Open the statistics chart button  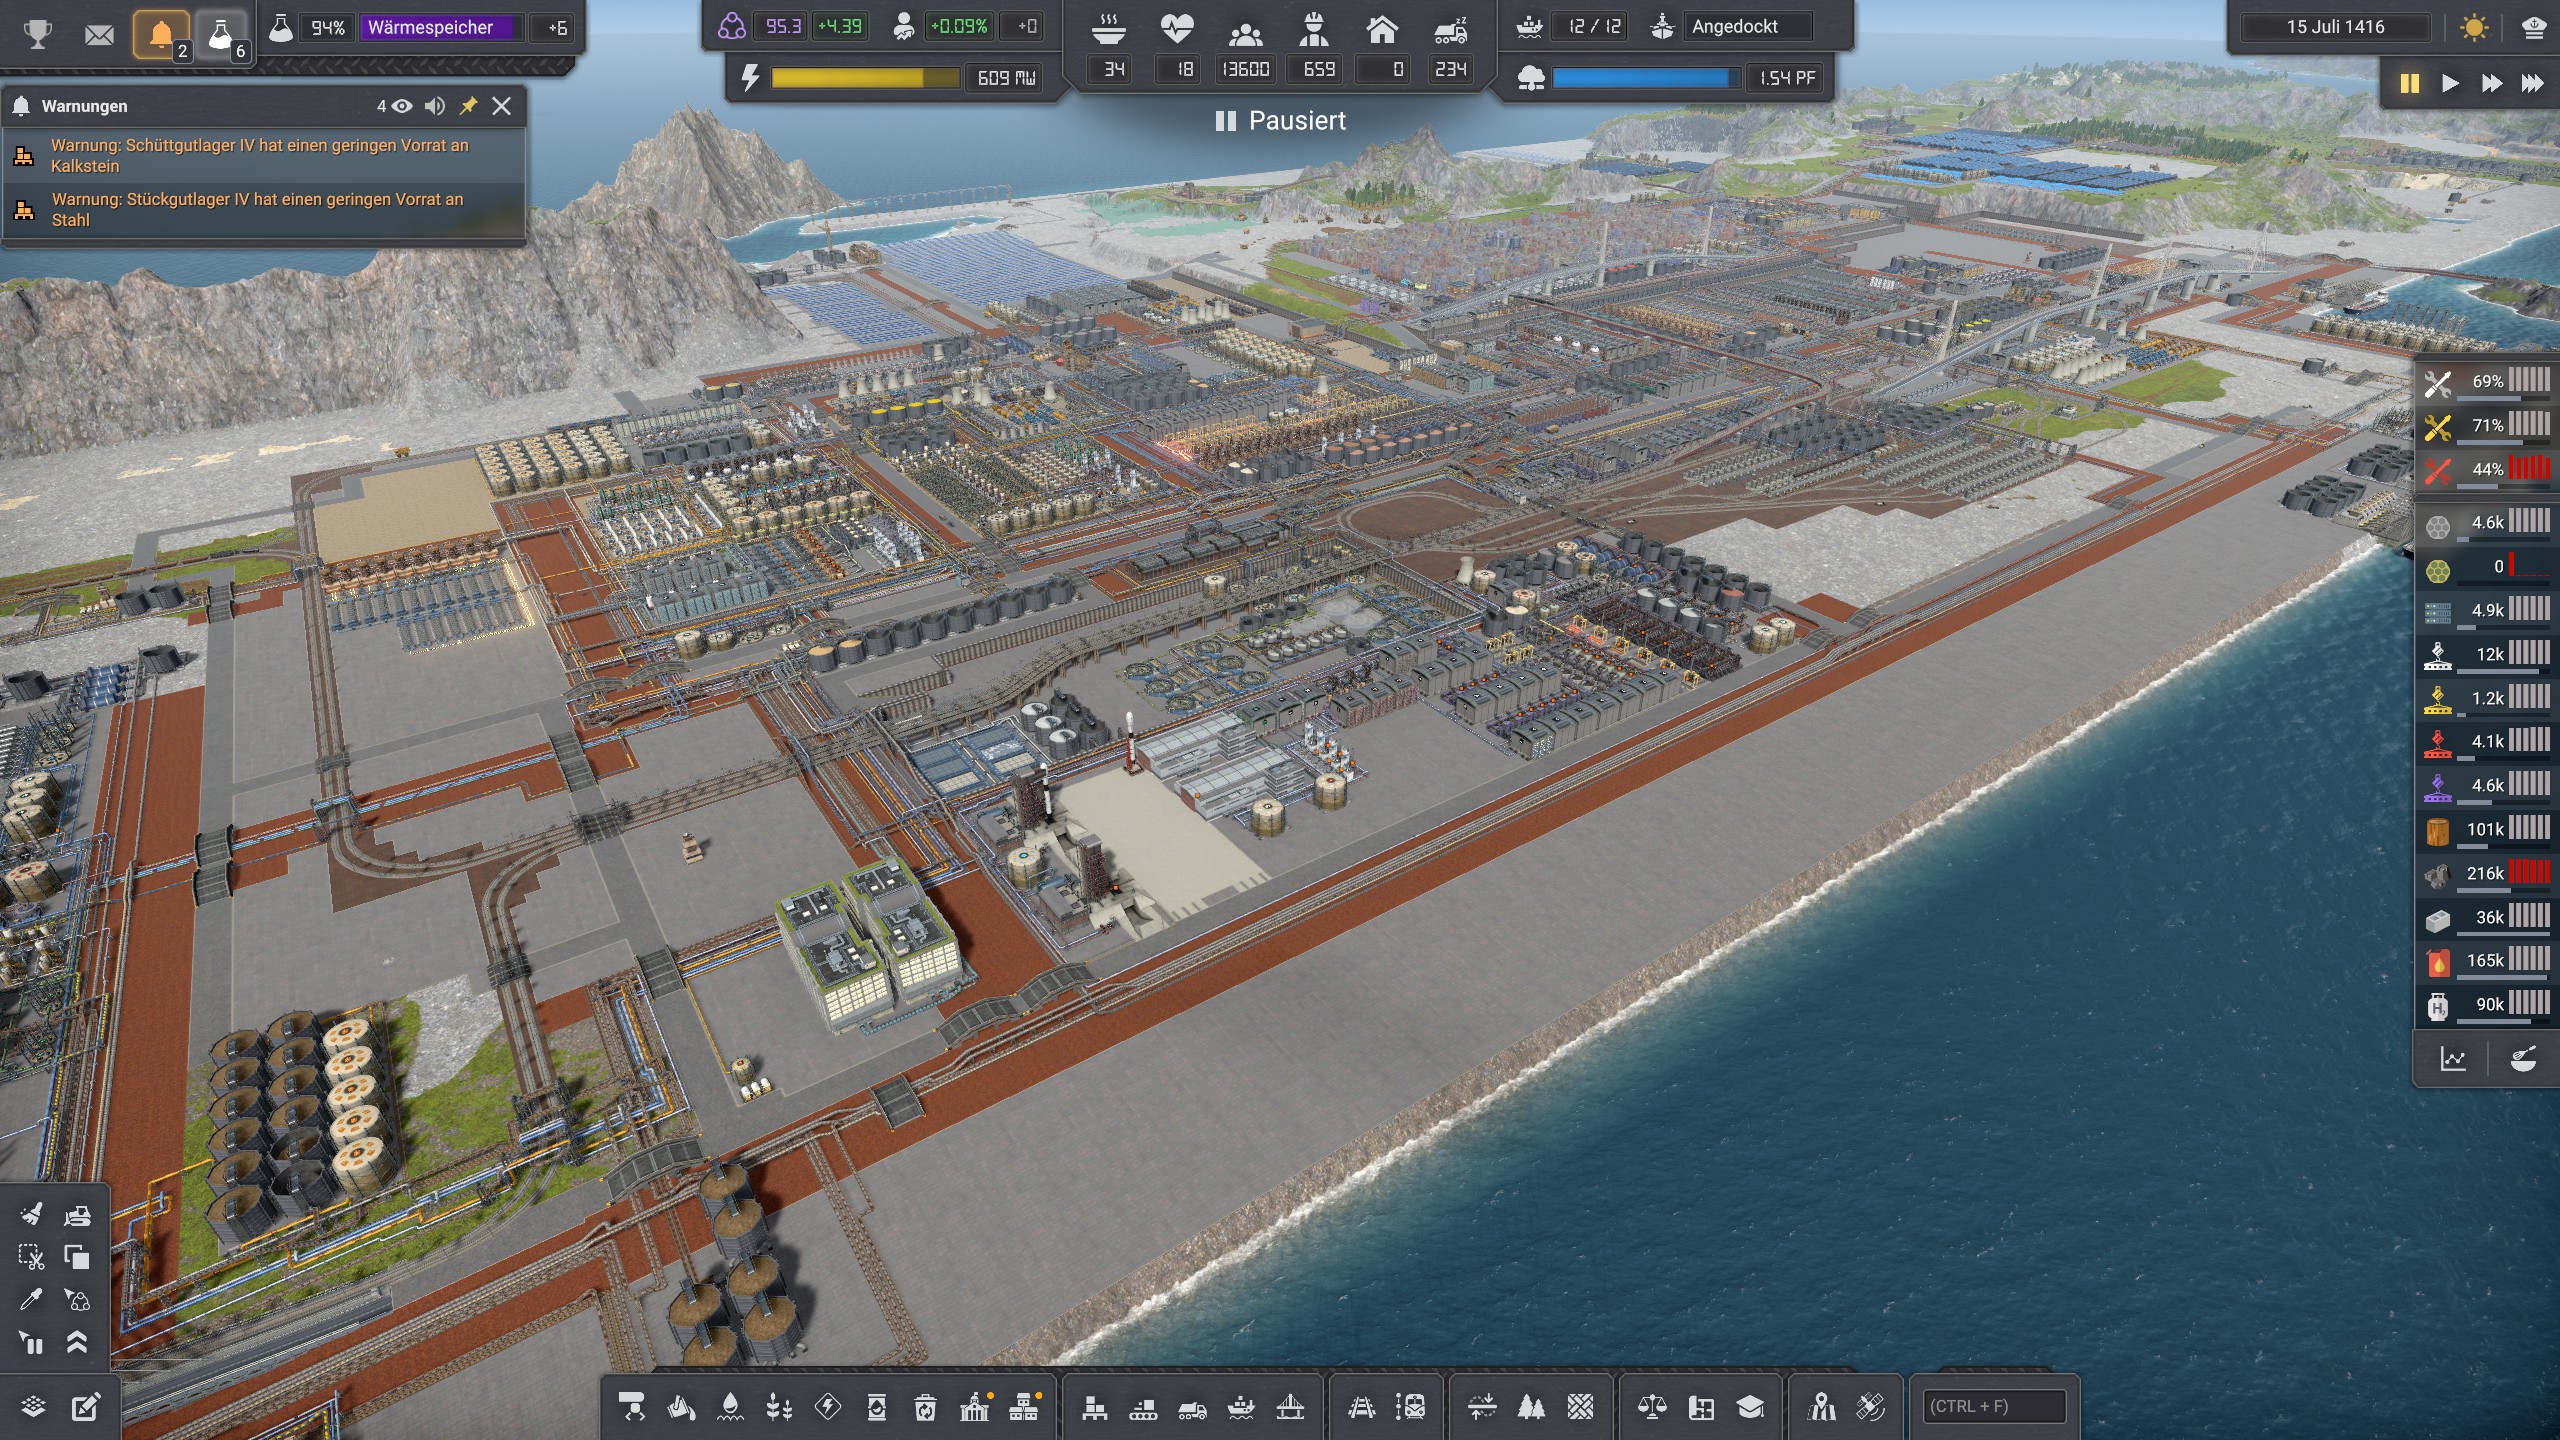2453,1059
